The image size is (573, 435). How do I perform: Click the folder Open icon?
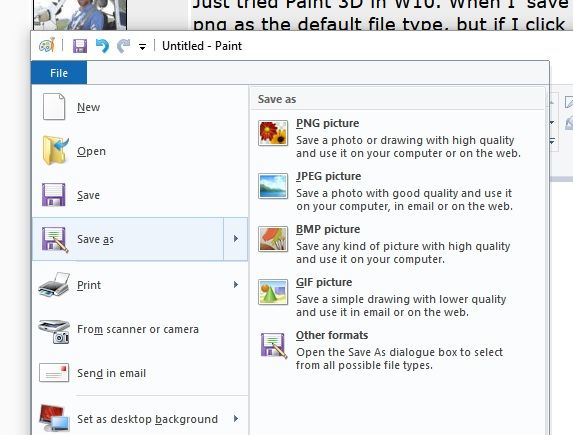tap(55, 150)
